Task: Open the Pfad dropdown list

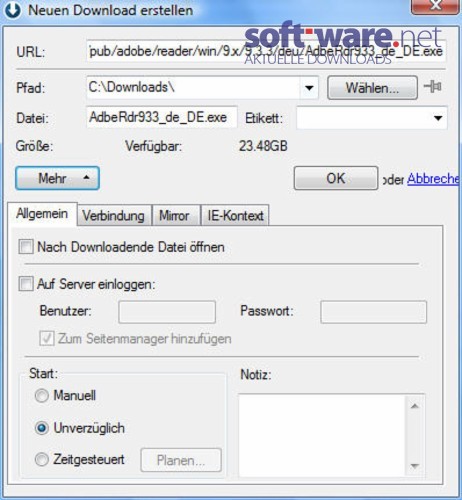Action: click(309, 88)
